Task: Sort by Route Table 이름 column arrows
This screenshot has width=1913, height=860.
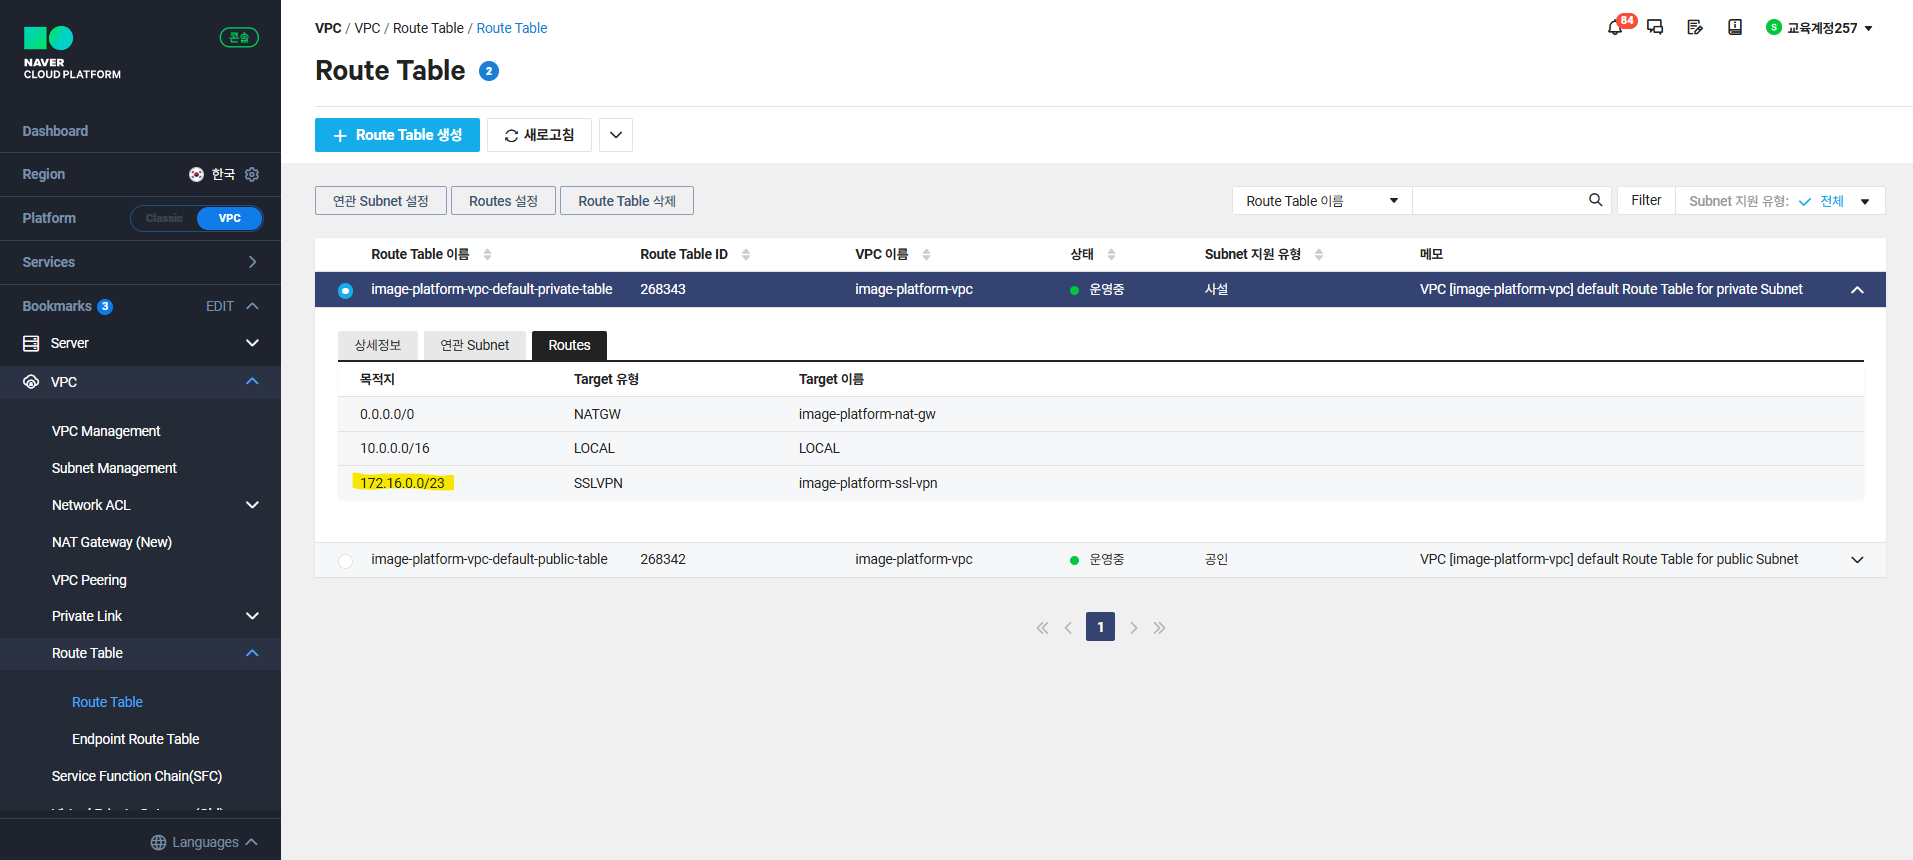Action: [487, 254]
